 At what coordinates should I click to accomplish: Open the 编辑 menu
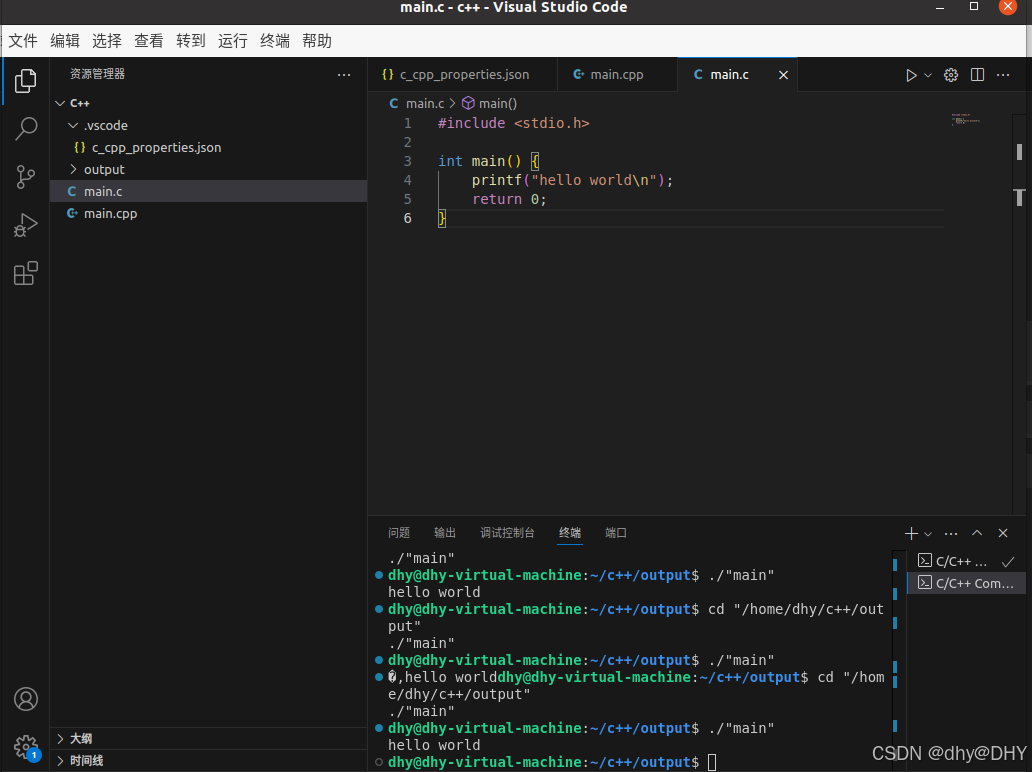(64, 41)
